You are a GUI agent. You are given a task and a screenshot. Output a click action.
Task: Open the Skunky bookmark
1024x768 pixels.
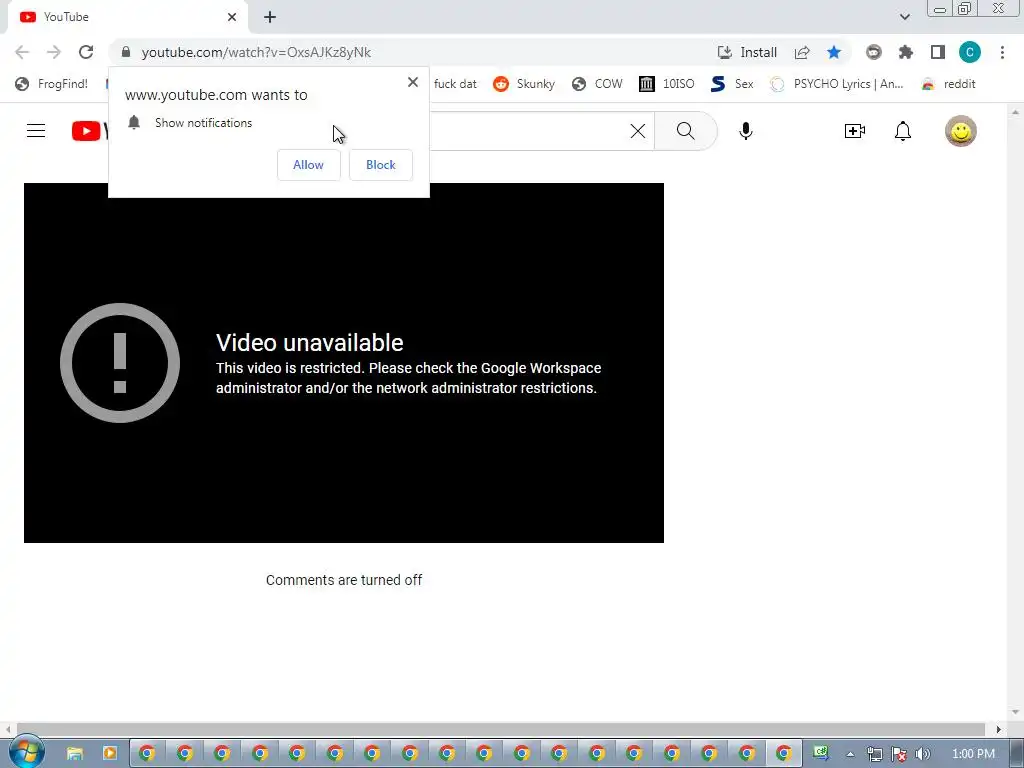point(524,84)
